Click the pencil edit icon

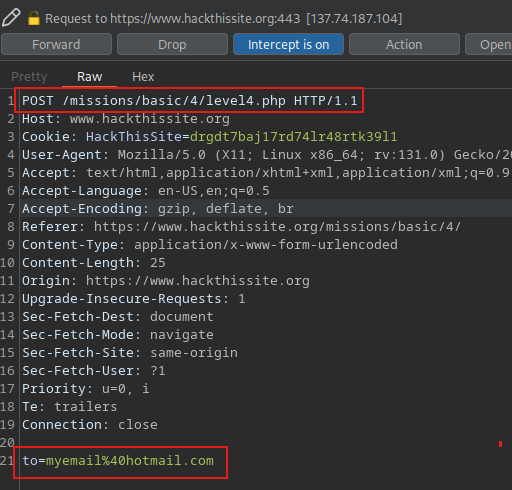click(11, 18)
